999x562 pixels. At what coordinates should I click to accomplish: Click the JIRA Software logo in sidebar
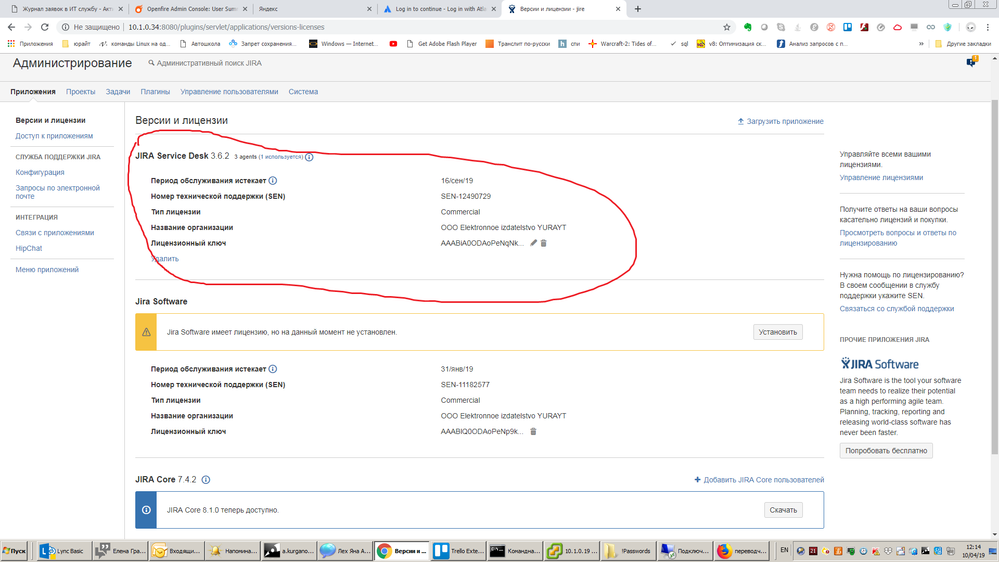pos(879,364)
